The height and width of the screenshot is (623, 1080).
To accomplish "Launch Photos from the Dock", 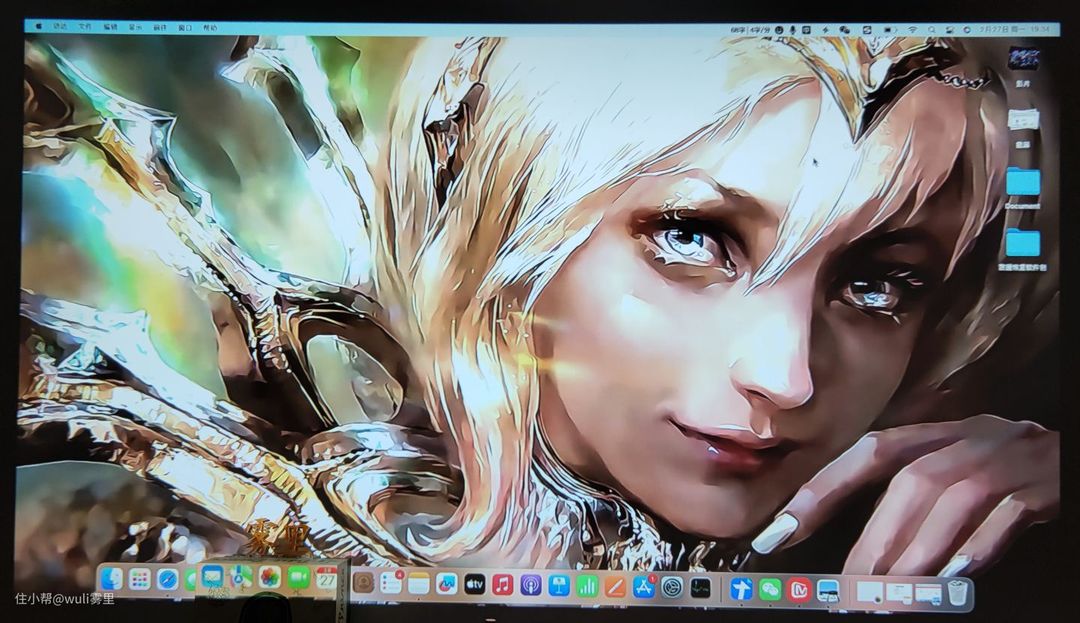I will click(269, 576).
